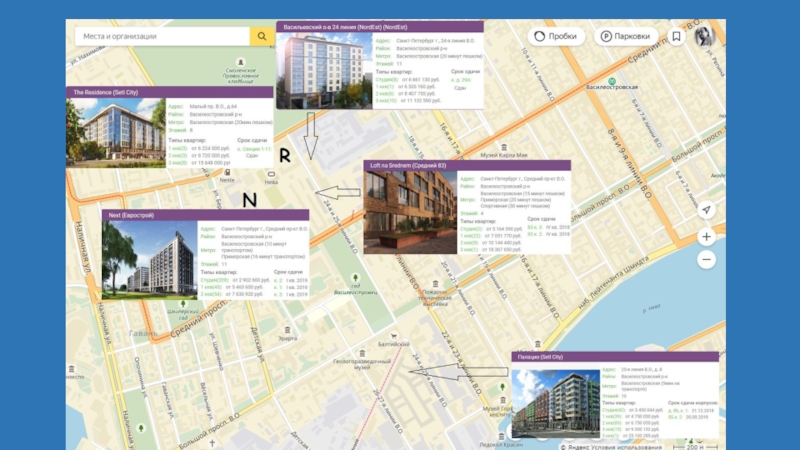
Task: Toggle the Парковки parking layer
Action: 626,36
